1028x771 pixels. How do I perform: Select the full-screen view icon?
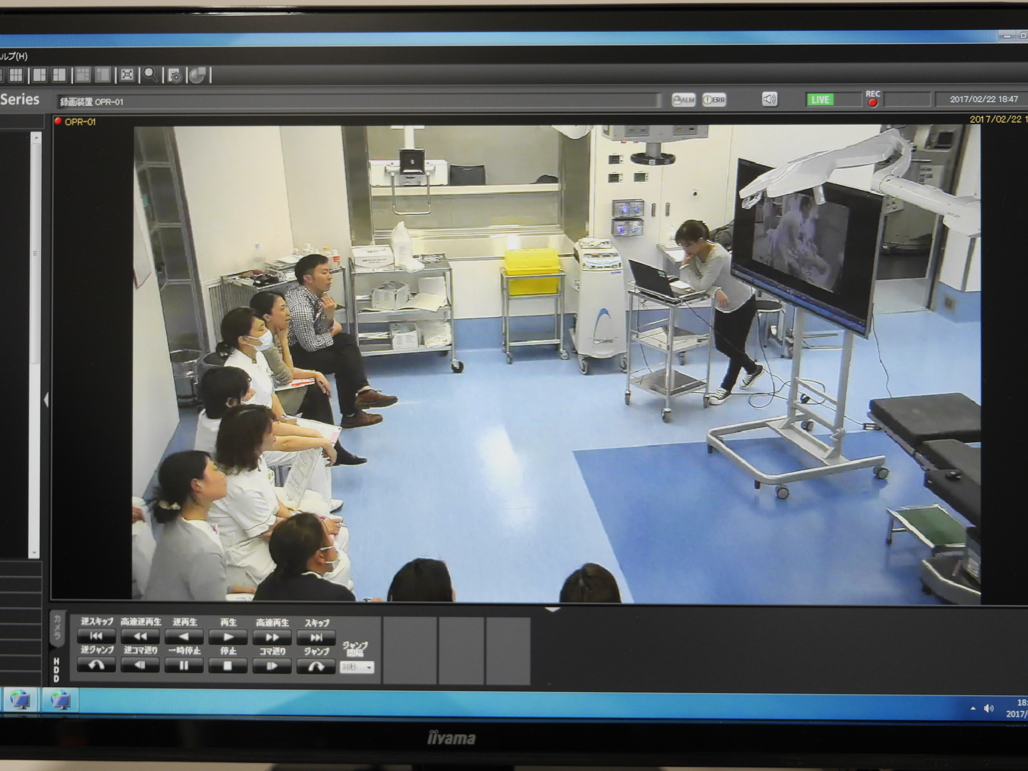pos(127,75)
